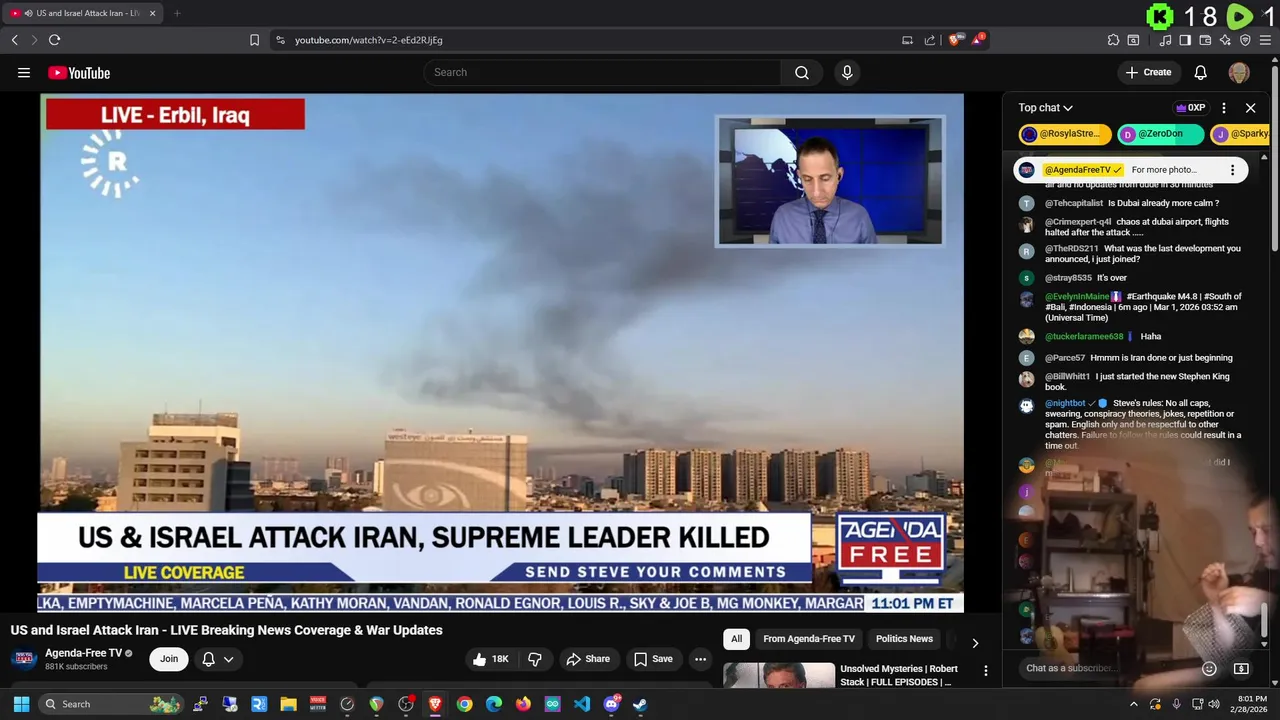Image resolution: width=1280 pixels, height=720 pixels.
Task: Click the Share button below video
Action: pyautogui.click(x=588, y=659)
